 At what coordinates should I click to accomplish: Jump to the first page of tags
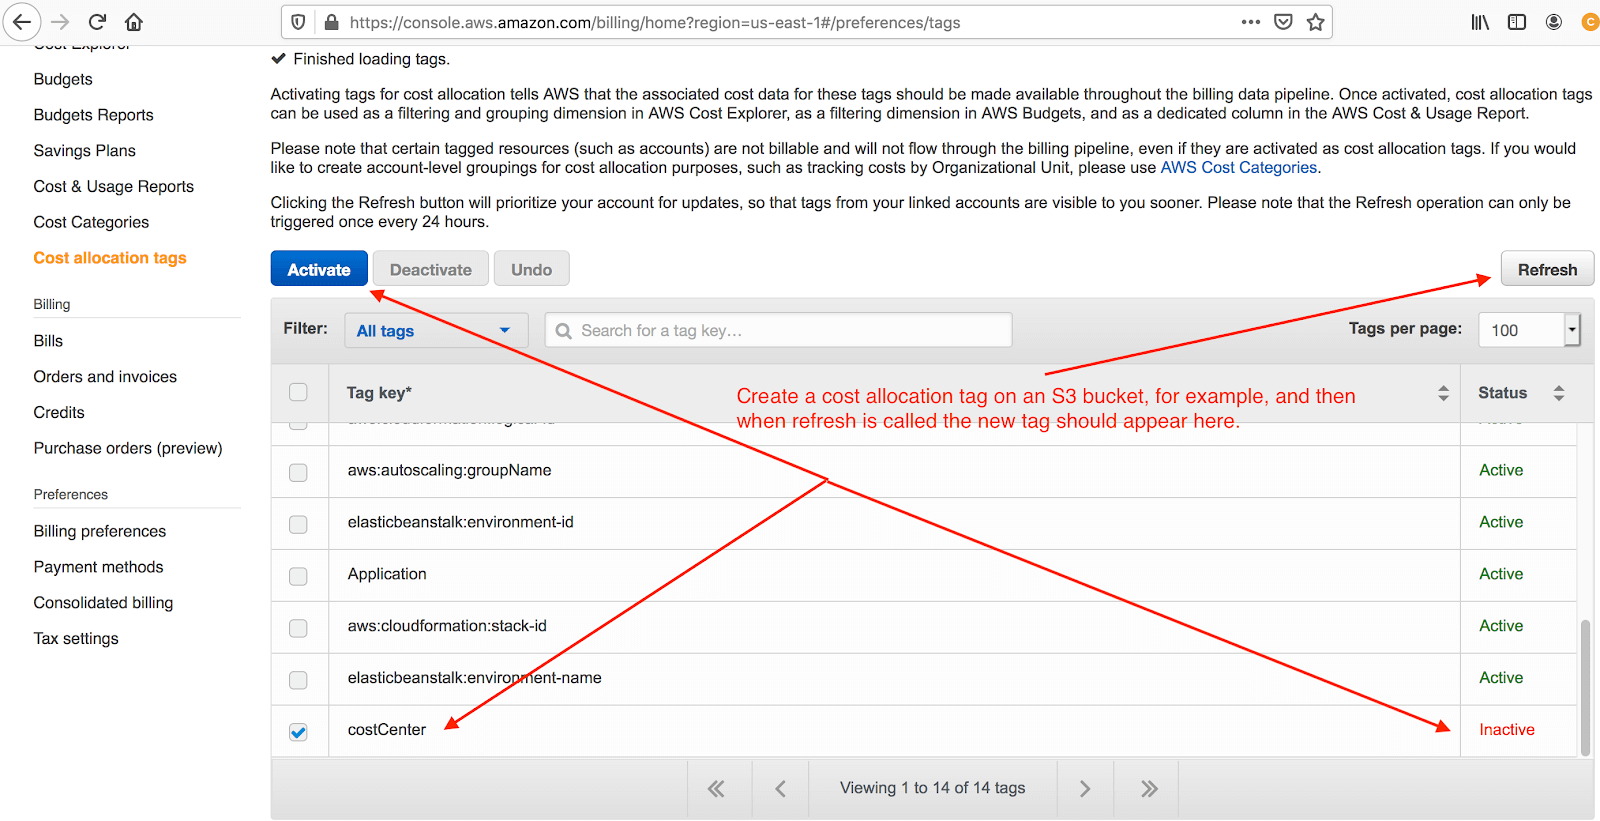point(716,789)
